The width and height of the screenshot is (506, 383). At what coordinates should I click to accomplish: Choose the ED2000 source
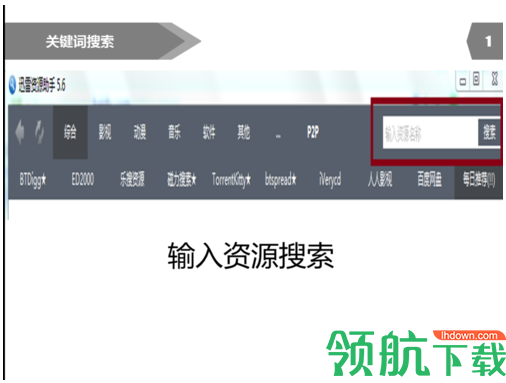pyautogui.click(x=83, y=180)
